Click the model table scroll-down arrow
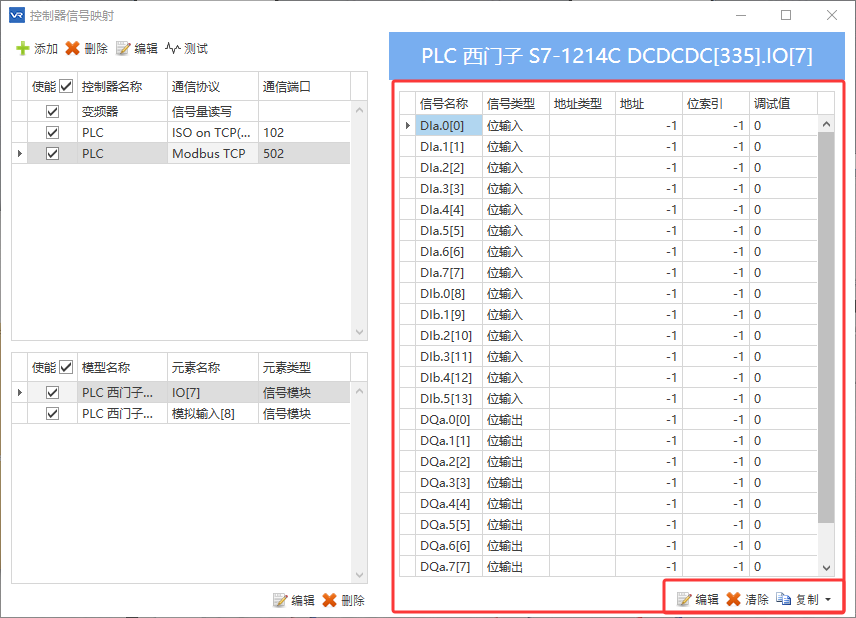Image resolution: width=856 pixels, height=618 pixels. [x=359, y=575]
